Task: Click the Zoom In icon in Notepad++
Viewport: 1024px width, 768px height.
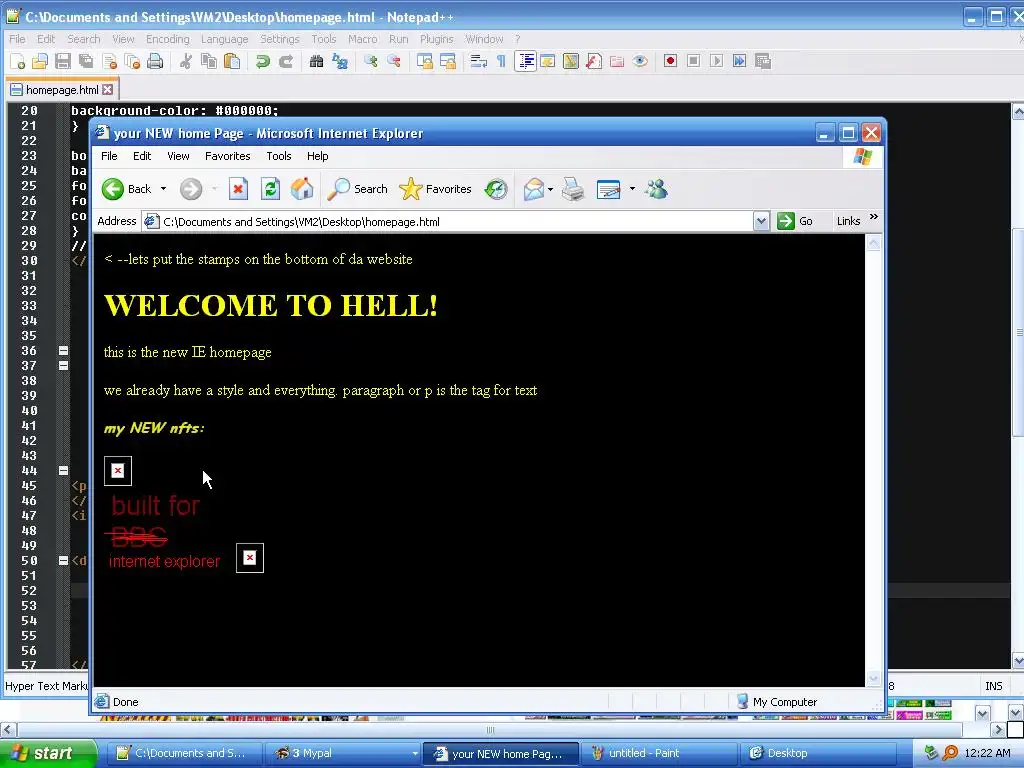Action: click(x=371, y=61)
